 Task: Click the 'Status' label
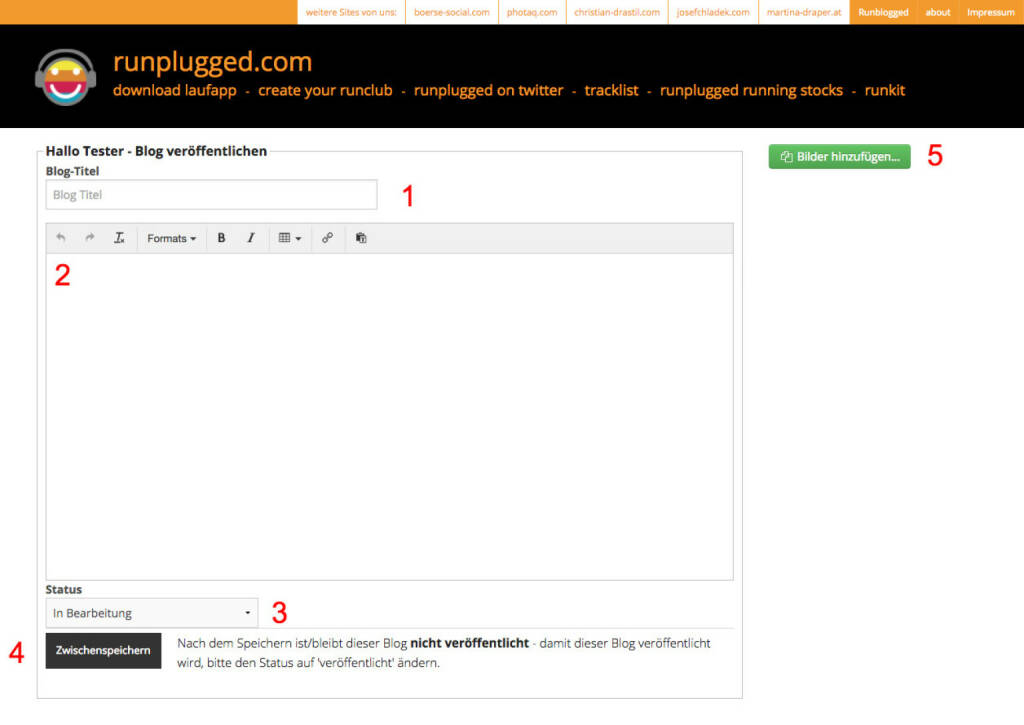click(x=64, y=589)
